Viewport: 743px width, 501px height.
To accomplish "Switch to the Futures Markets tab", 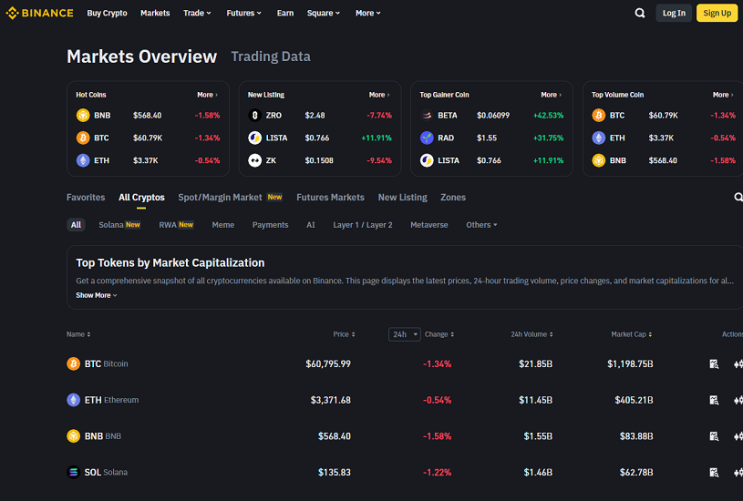I will tap(330, 197).
